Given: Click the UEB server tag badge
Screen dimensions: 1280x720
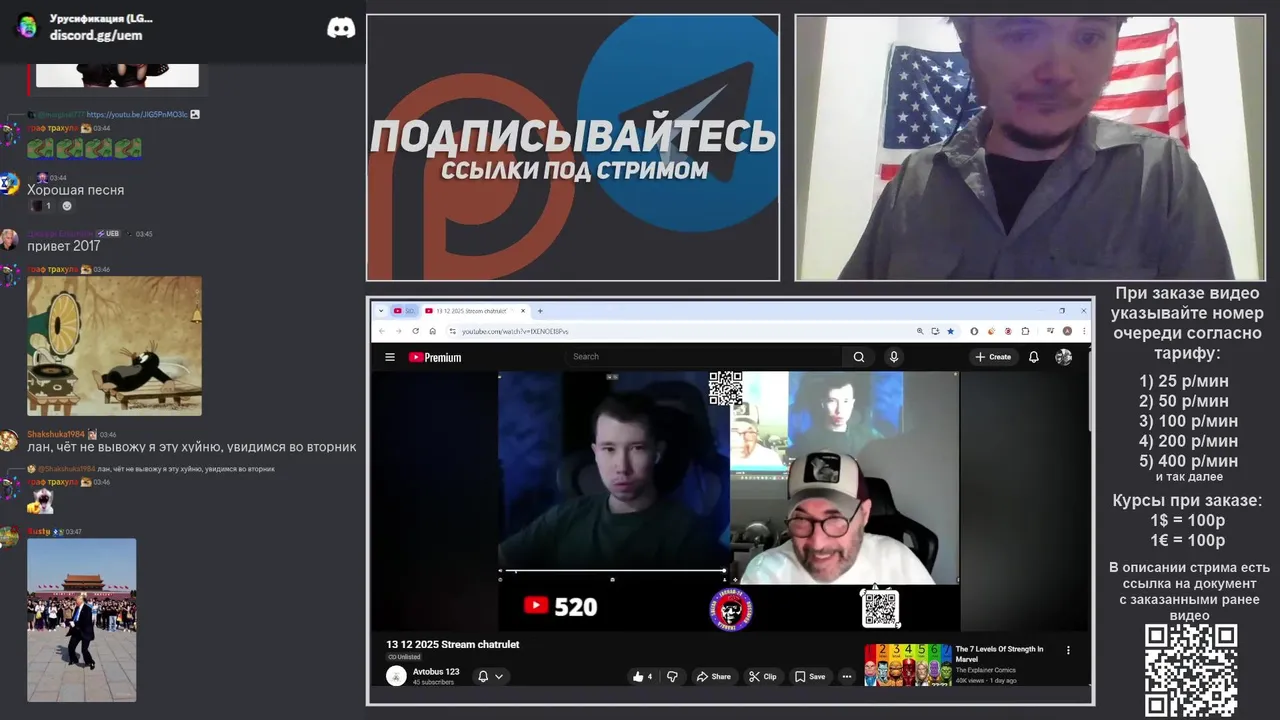Looking at the screenshot, I should (x=108, y=234).
